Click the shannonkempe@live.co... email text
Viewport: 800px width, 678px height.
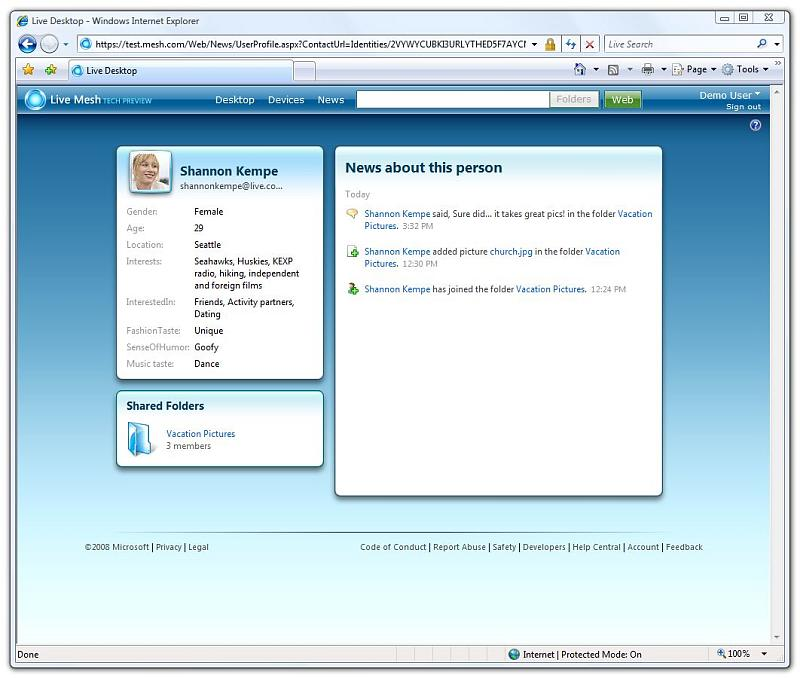click(231, 186)
